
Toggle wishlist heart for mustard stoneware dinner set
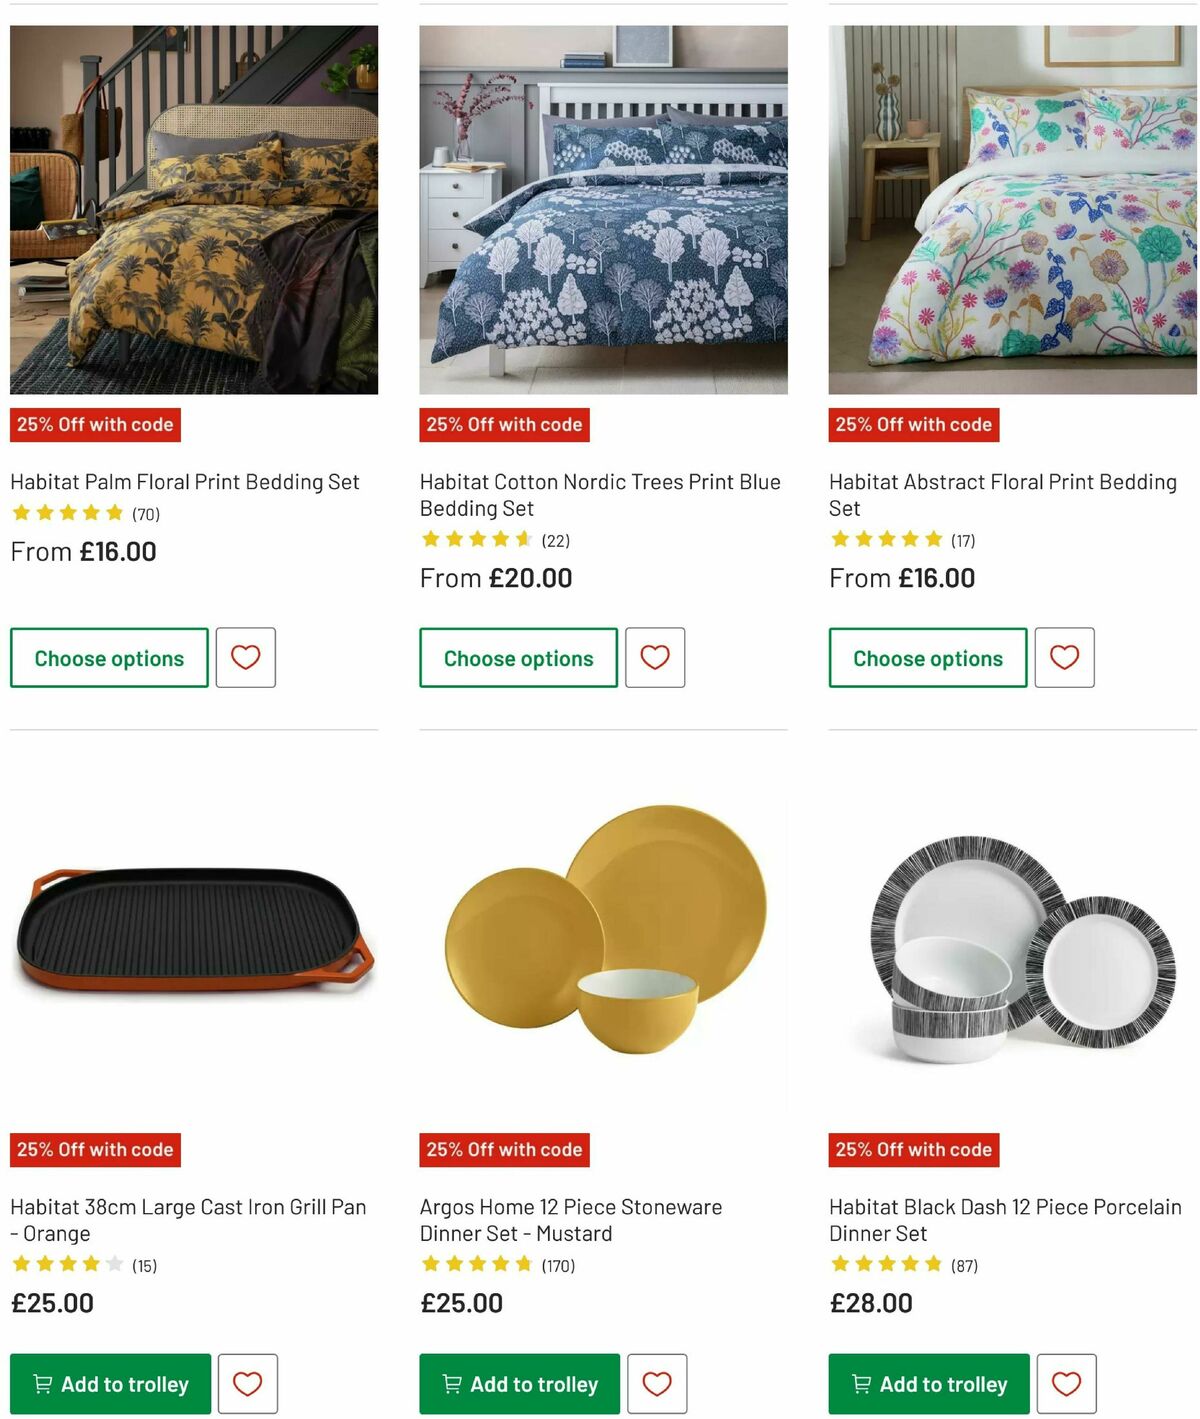tap(657, 1383)
